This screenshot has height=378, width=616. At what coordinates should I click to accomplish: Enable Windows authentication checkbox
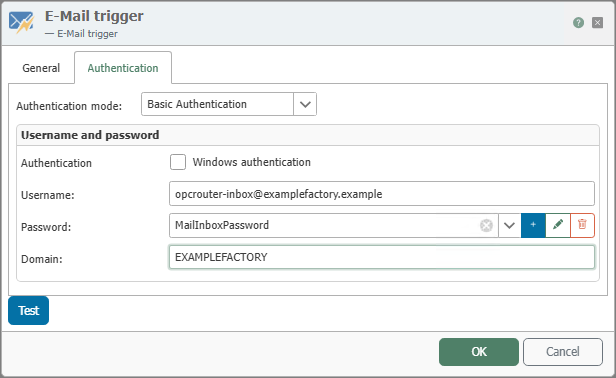pos(178,162)
